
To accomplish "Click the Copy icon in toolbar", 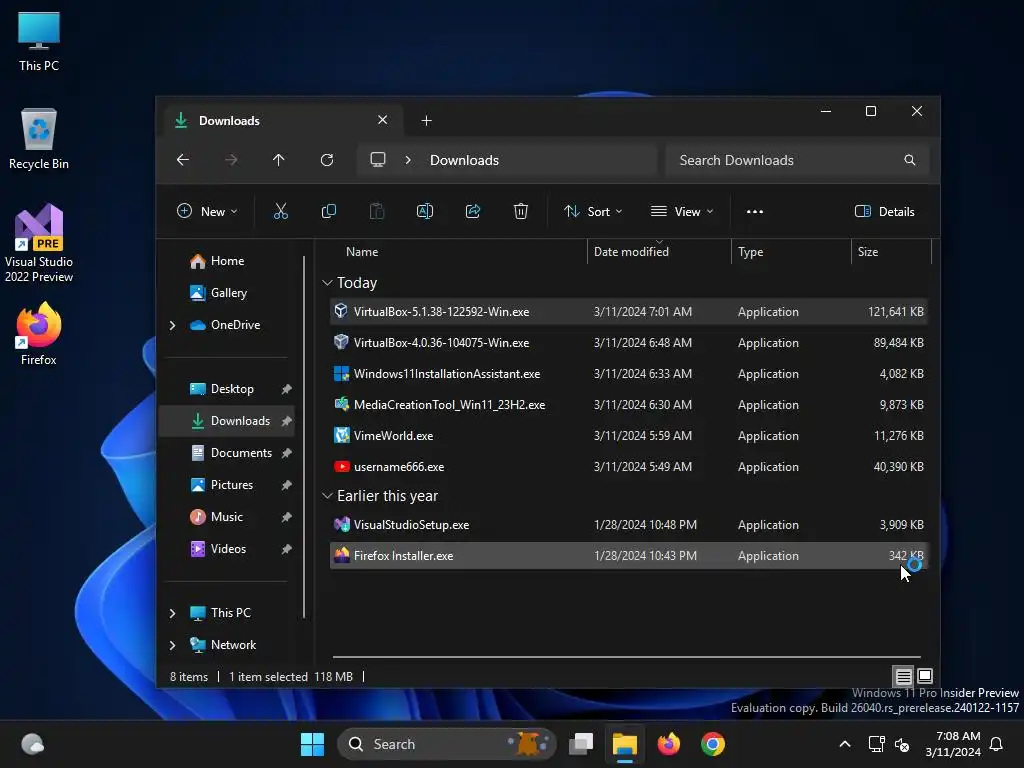I will pos(328,211).
